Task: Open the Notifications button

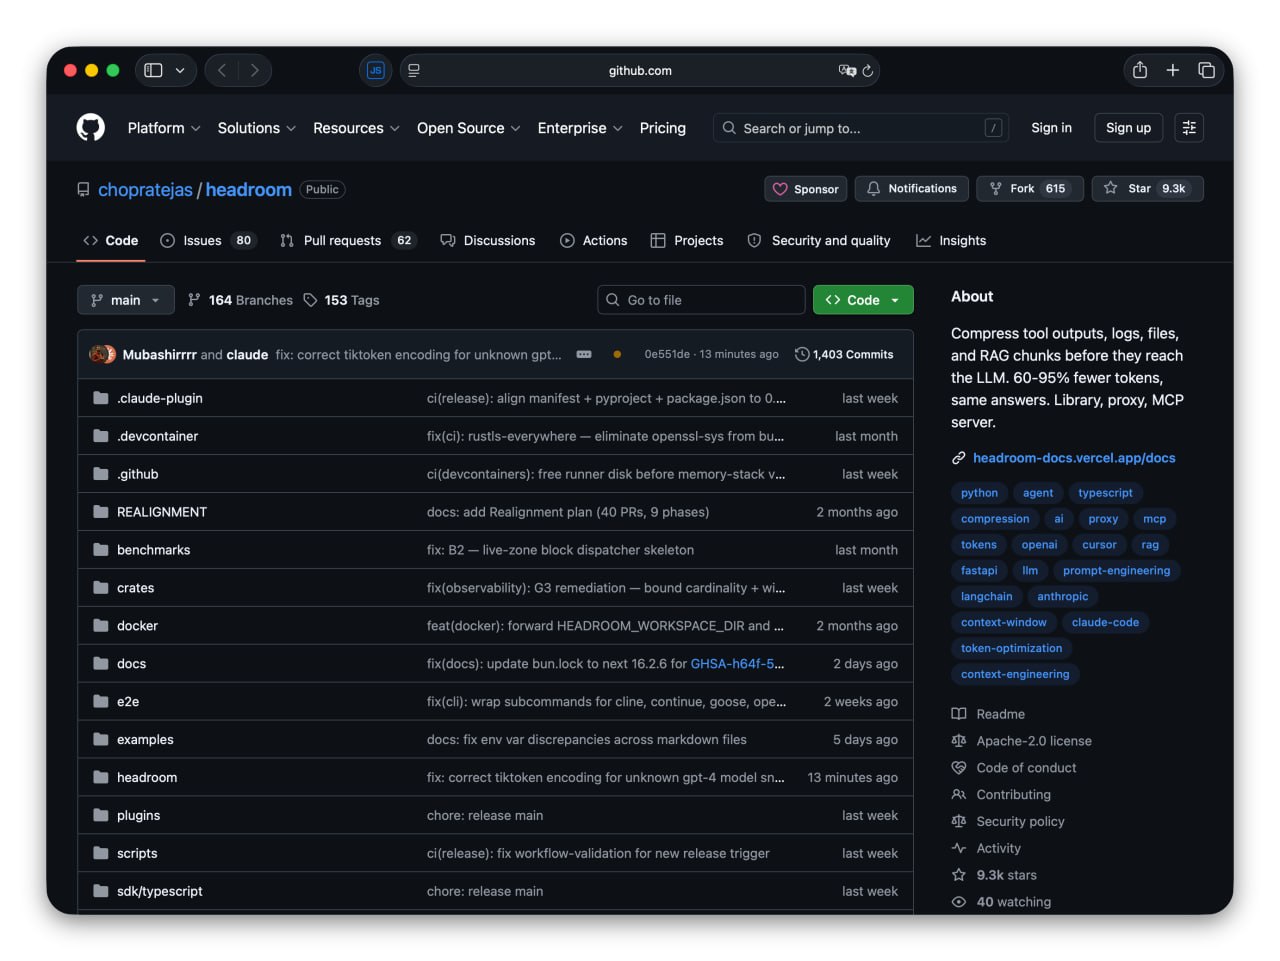Action: 911,188
